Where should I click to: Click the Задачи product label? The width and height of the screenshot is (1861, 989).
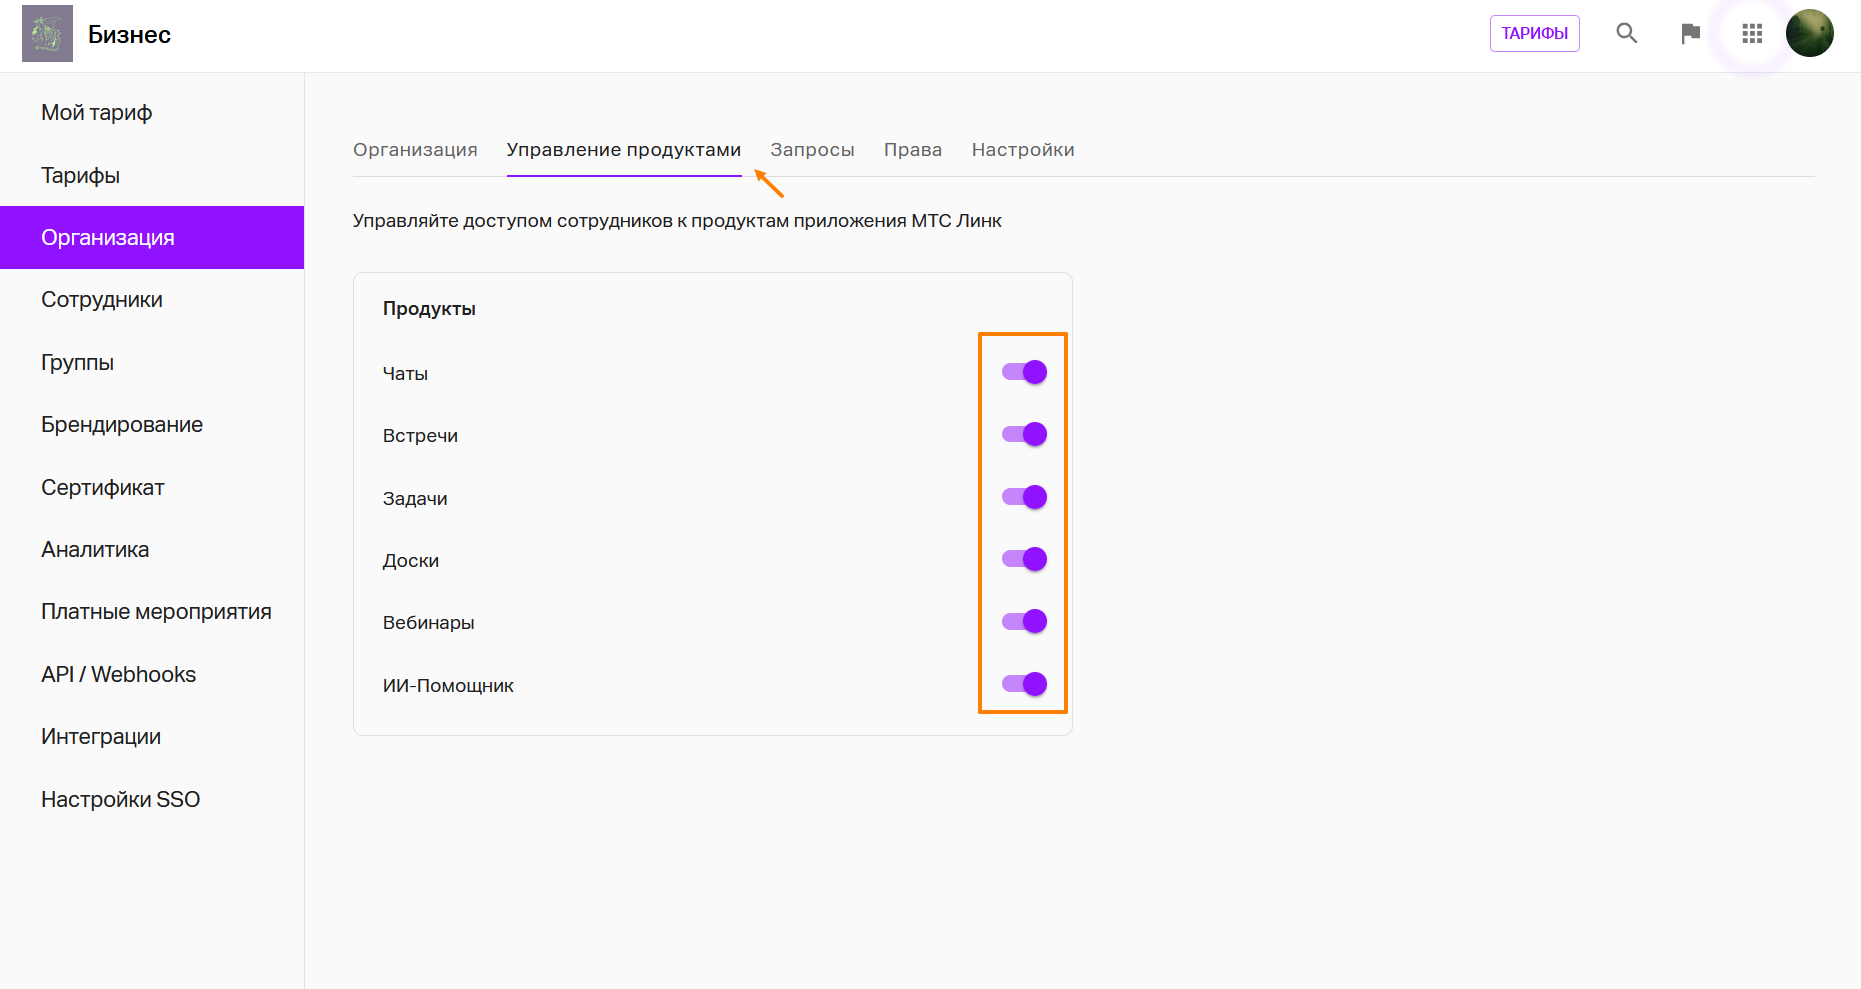tap(415, 499)
